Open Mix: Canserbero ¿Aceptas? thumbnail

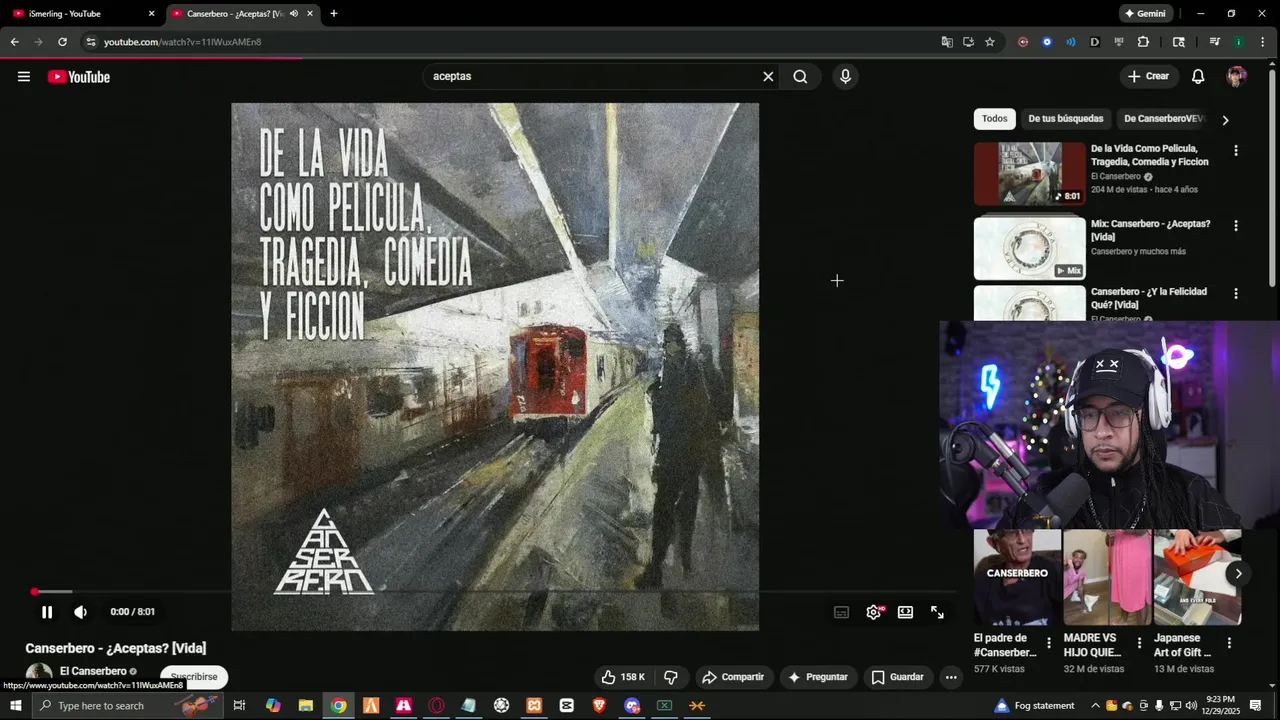(1029, 248)
